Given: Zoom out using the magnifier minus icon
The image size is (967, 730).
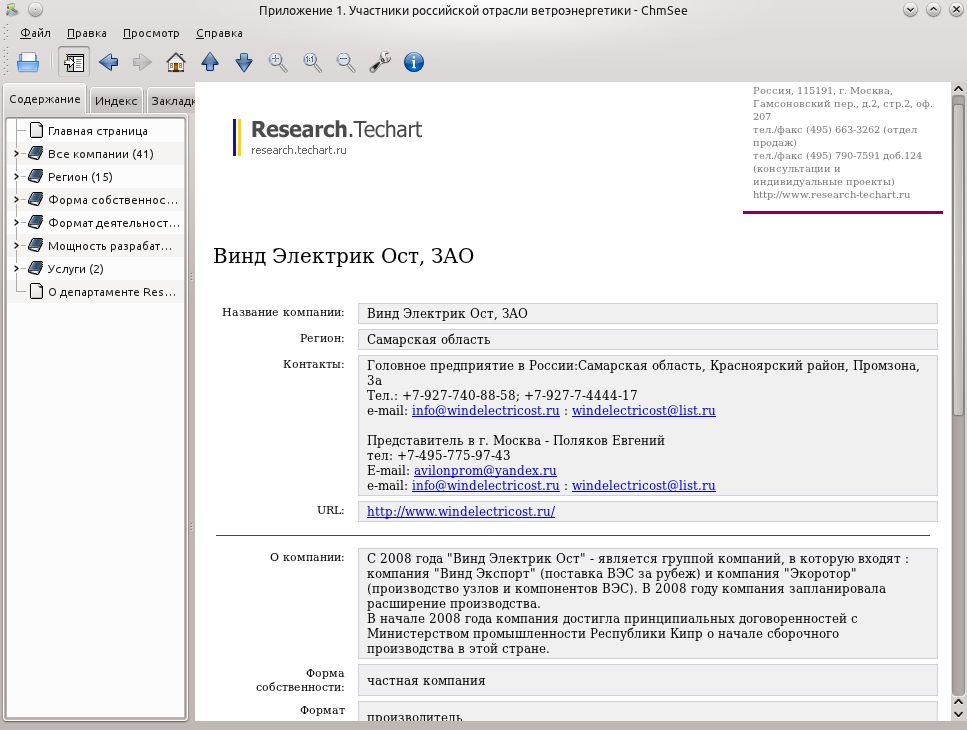Looking at the screenshot, I should (x=346, y=62).
